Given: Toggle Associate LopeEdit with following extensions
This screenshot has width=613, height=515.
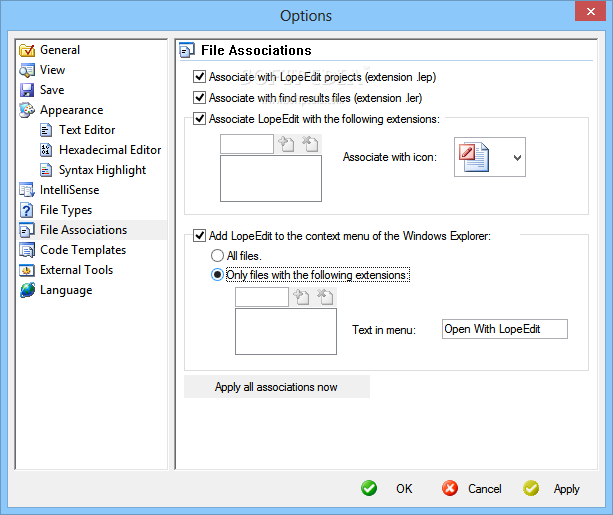Looking at the screenshot, I should point(199,118).
